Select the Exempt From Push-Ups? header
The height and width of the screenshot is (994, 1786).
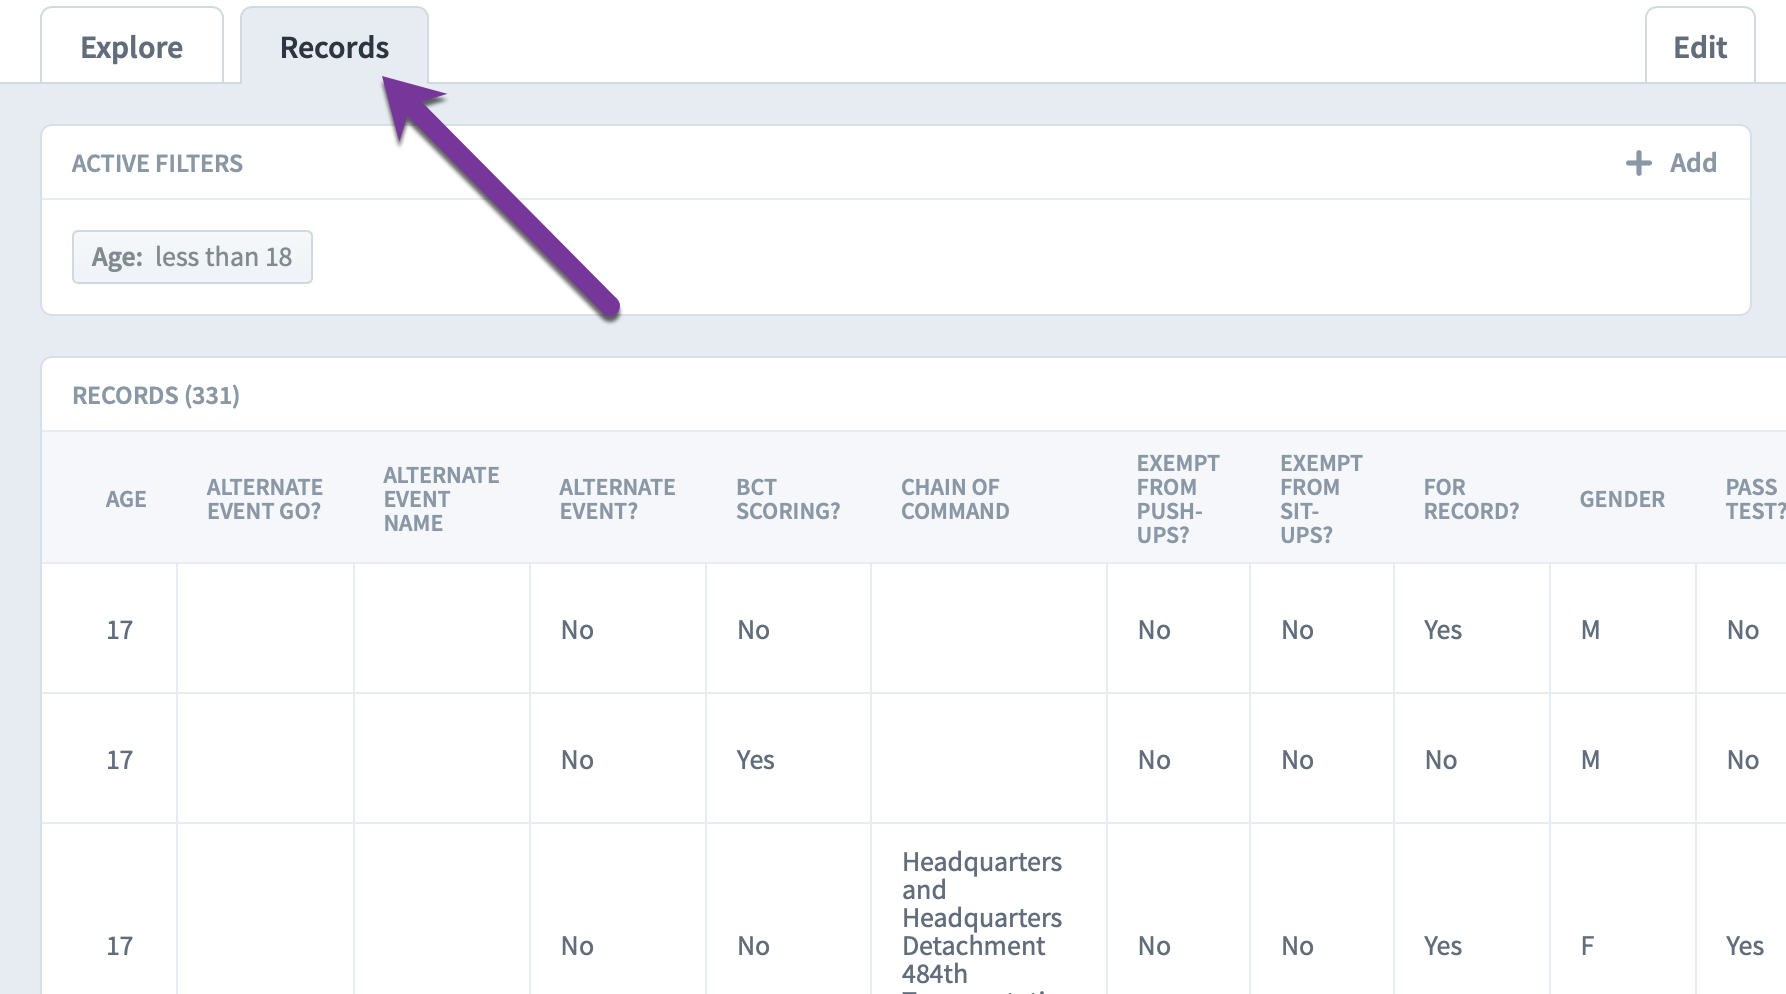coord(1177,499)
